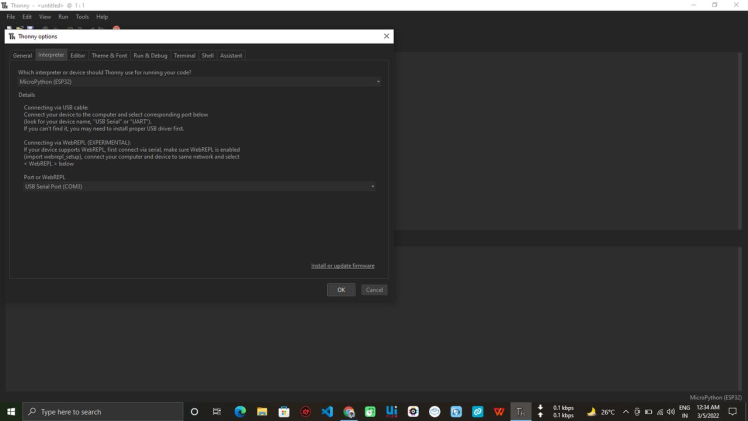Select the Interpreter tab

(x=51, y=55)
